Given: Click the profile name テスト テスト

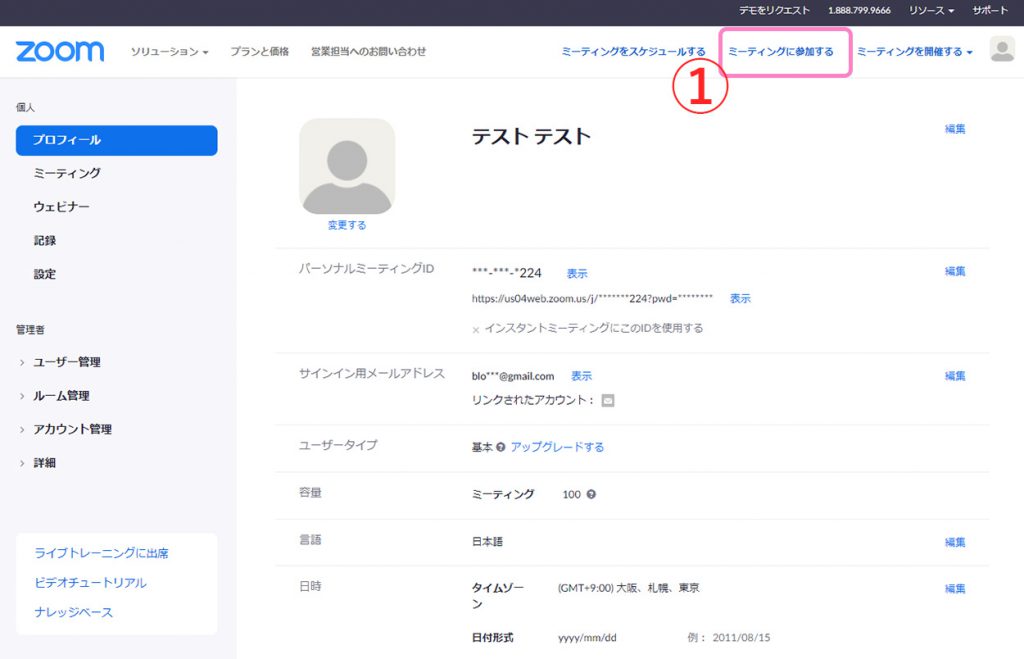Looking at the screenshot, I should 531,136.
